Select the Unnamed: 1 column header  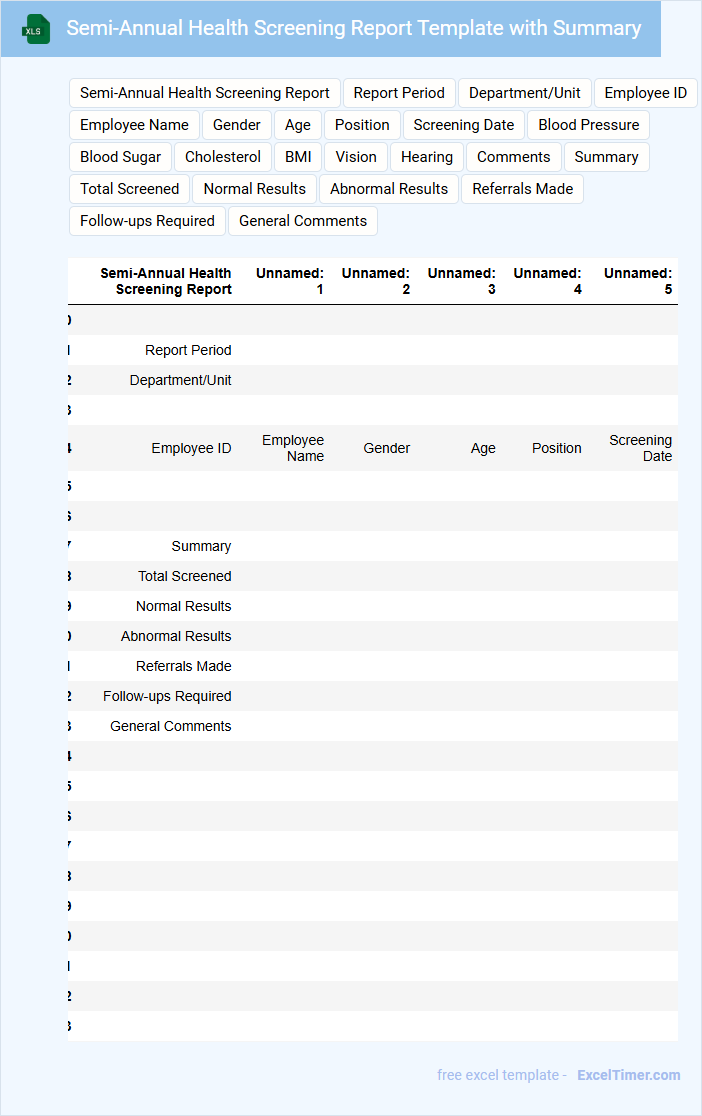pos(290,281)
